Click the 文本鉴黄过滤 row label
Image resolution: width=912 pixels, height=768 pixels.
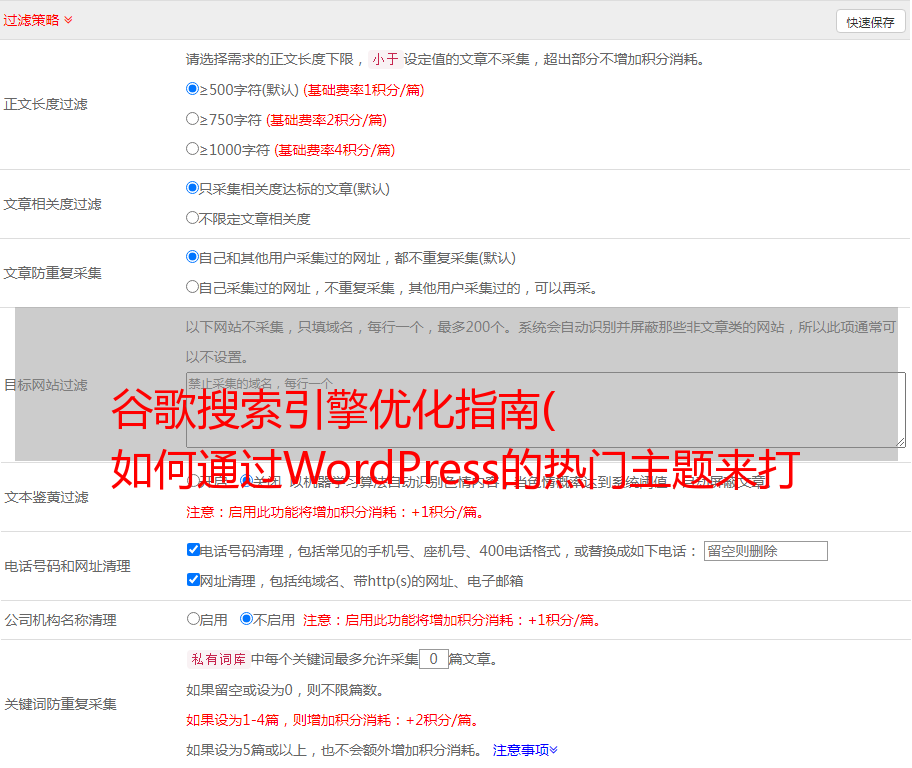tap(46, 497)
